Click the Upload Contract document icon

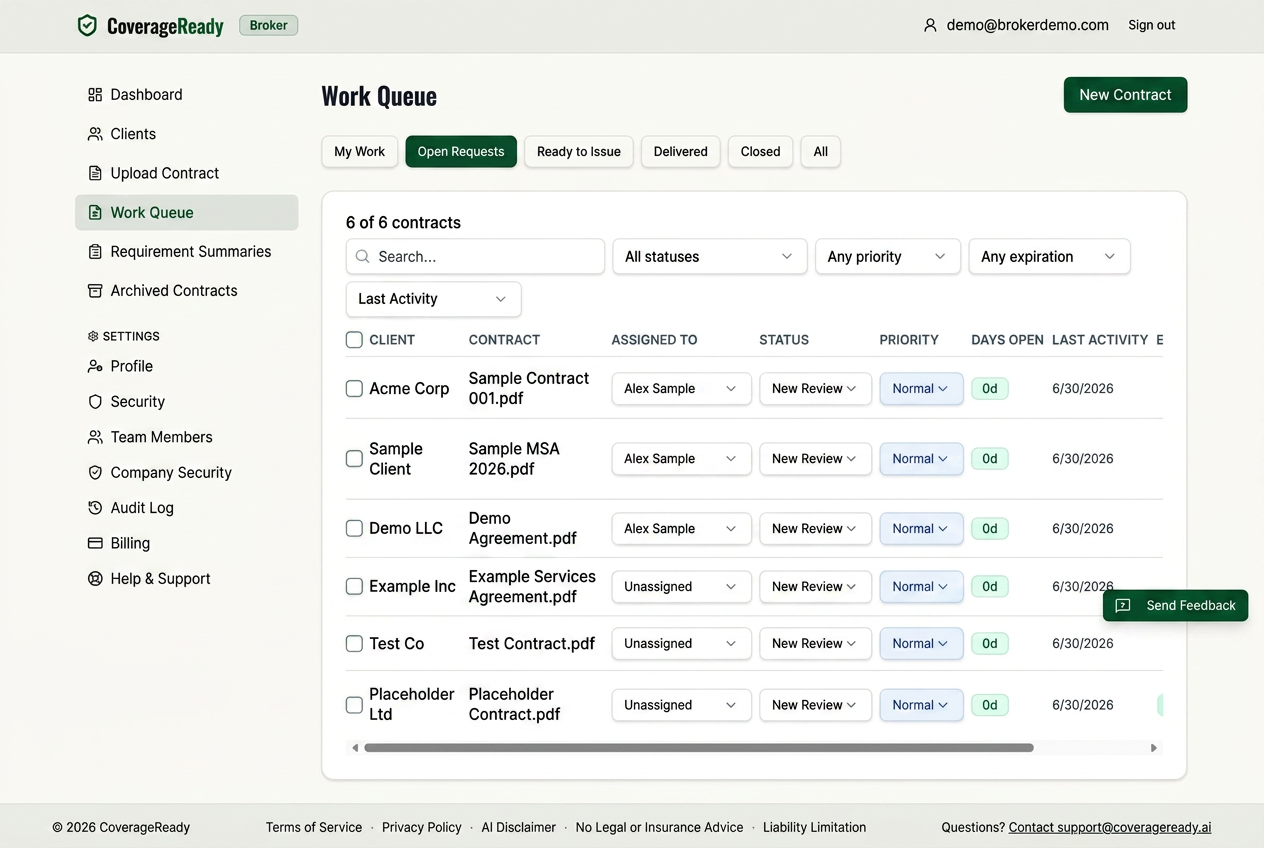click(x=95, y=173)
